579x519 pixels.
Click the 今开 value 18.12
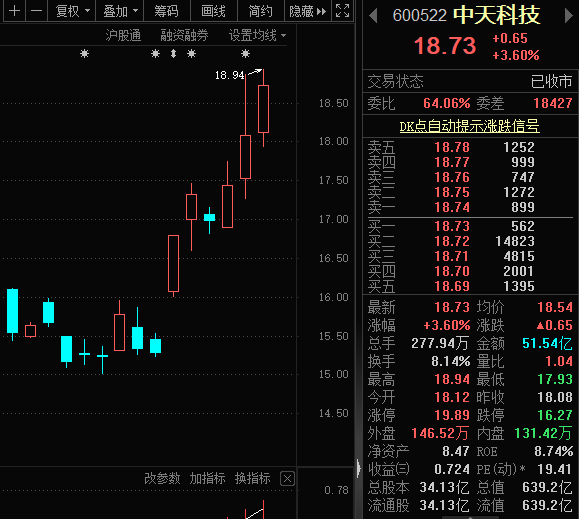click(x=452, y=397)
